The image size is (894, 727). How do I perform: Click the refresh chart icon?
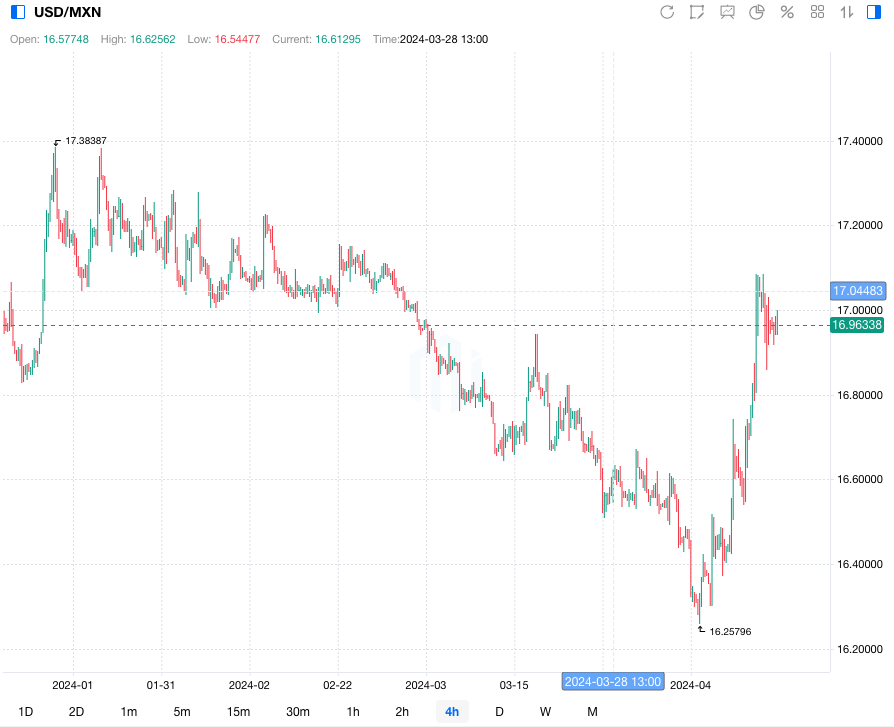coord(667,12)
